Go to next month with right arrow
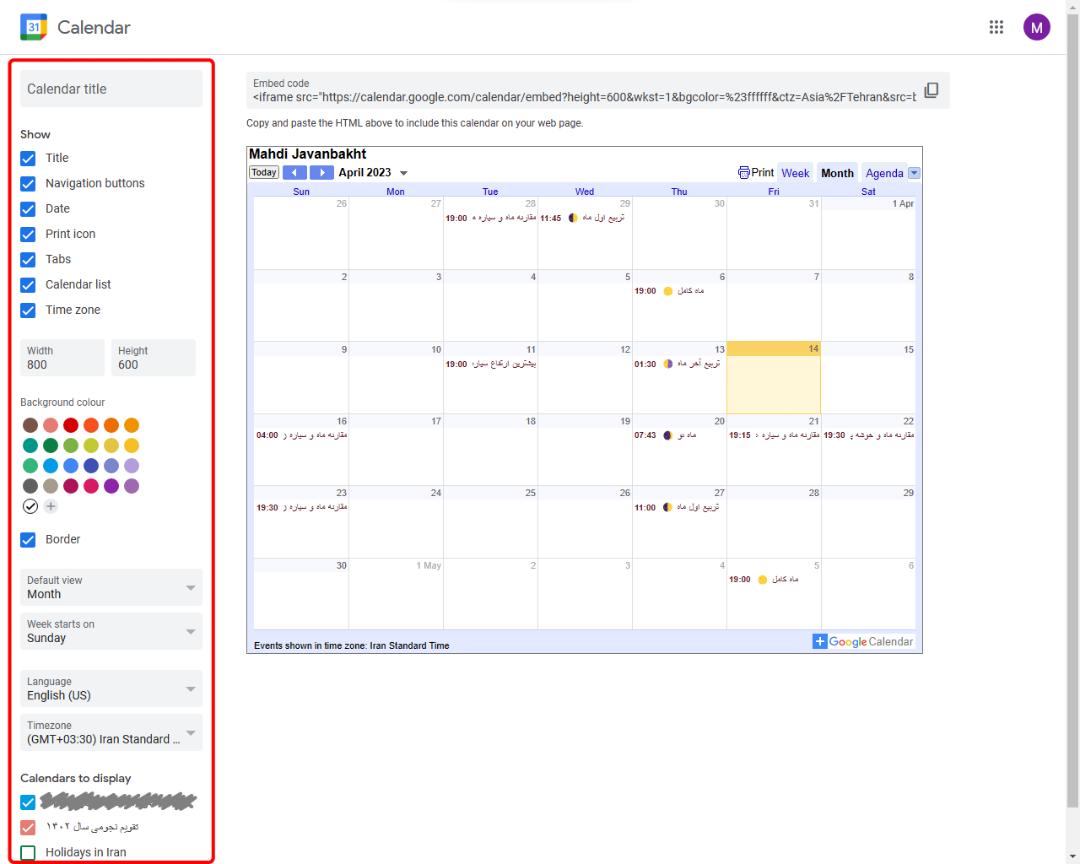This screenshot has height=864, width=1080. 322,172
